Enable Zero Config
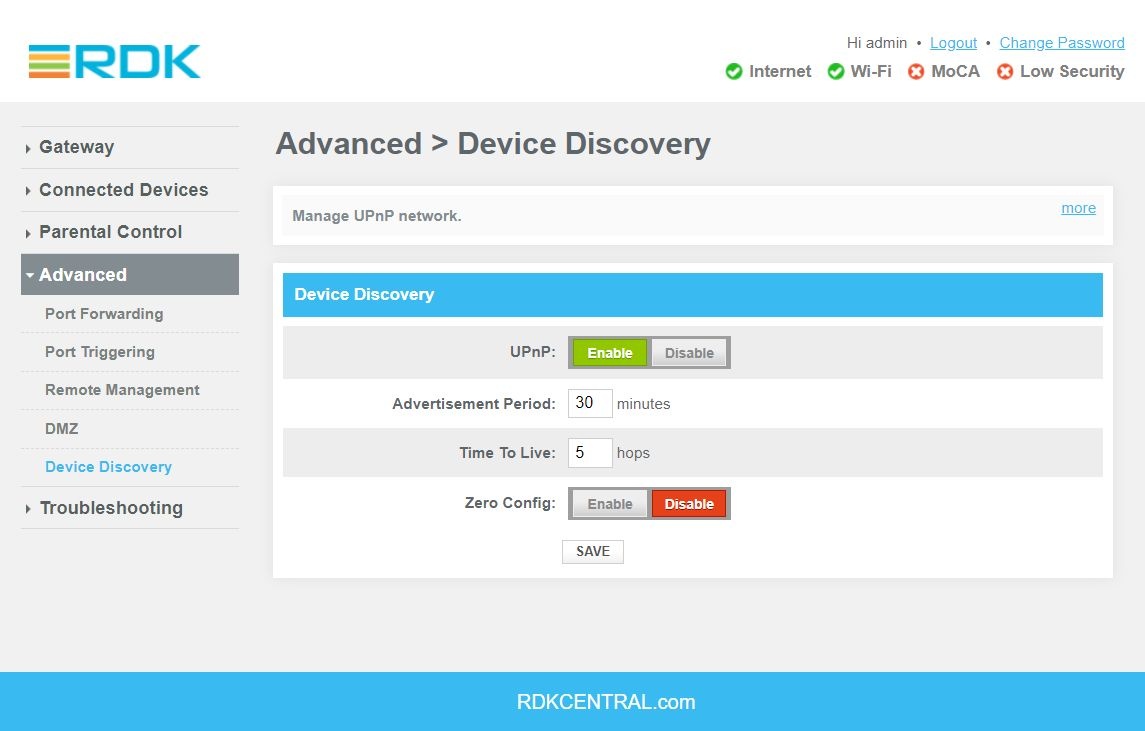Image resolution: width=1145 pixels, height=731 pixels. pyautogui.click(x=609, y=504)
